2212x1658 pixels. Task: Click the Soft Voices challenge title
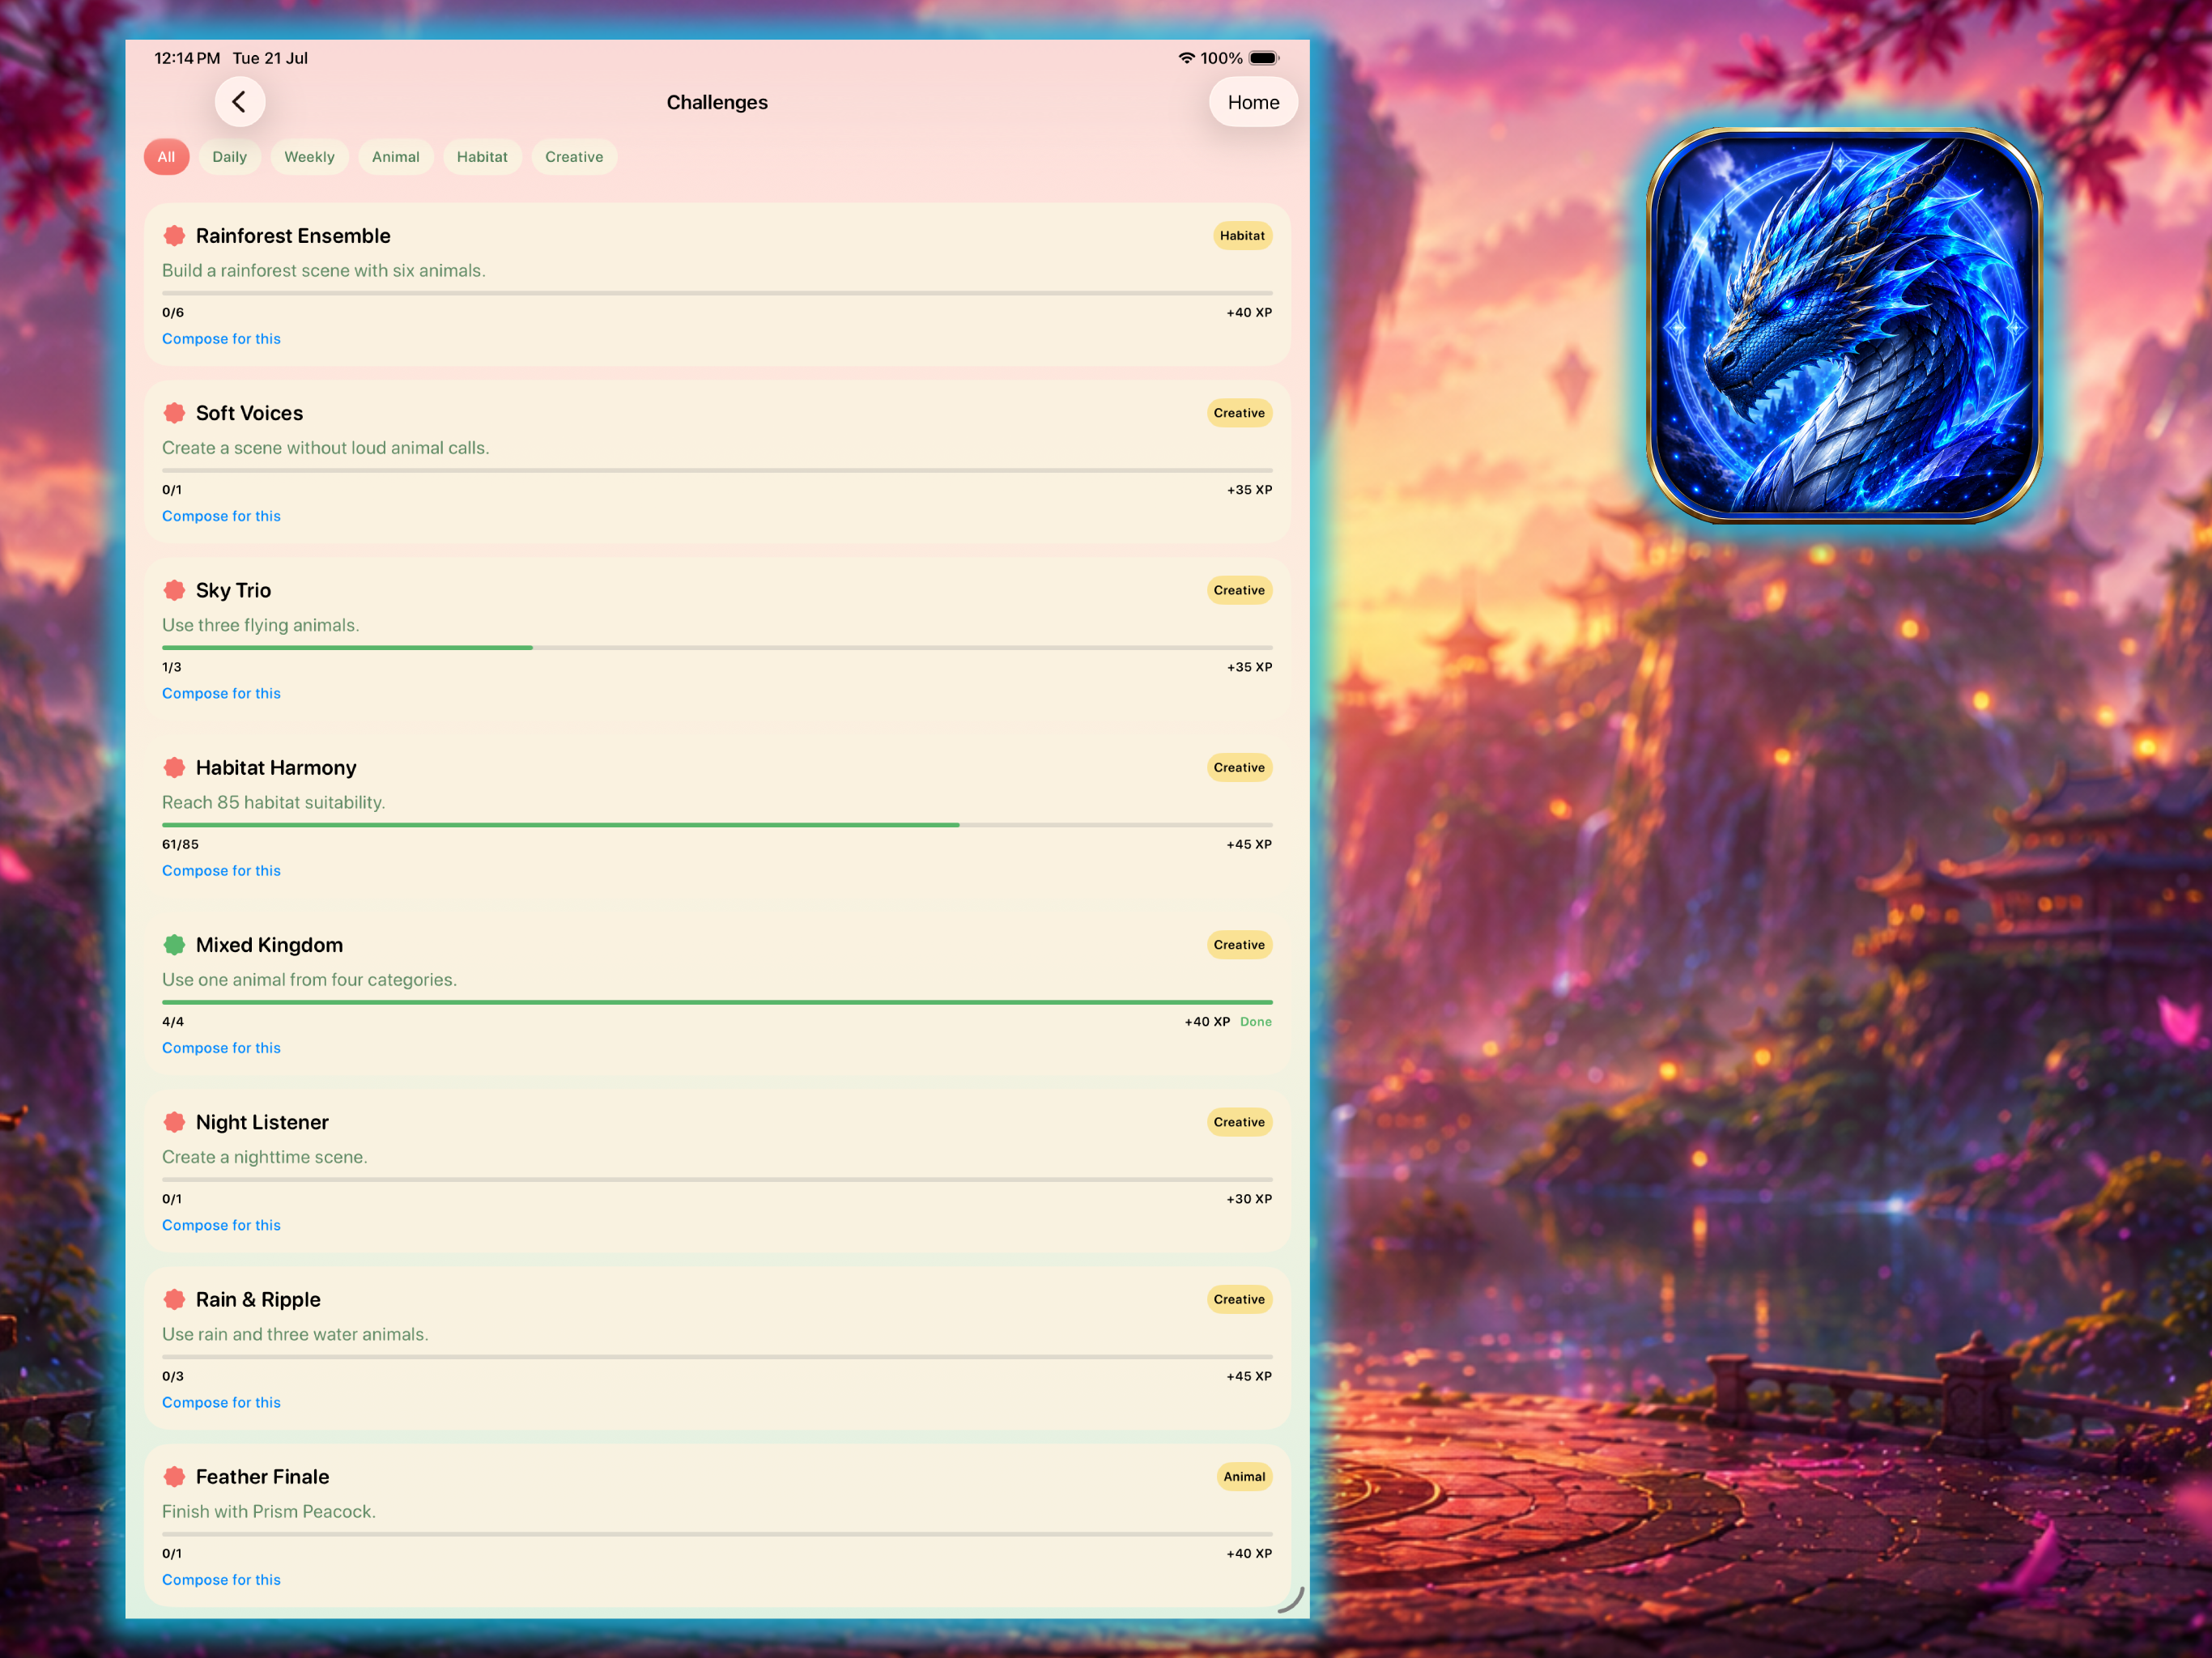(x=249, y=413)
